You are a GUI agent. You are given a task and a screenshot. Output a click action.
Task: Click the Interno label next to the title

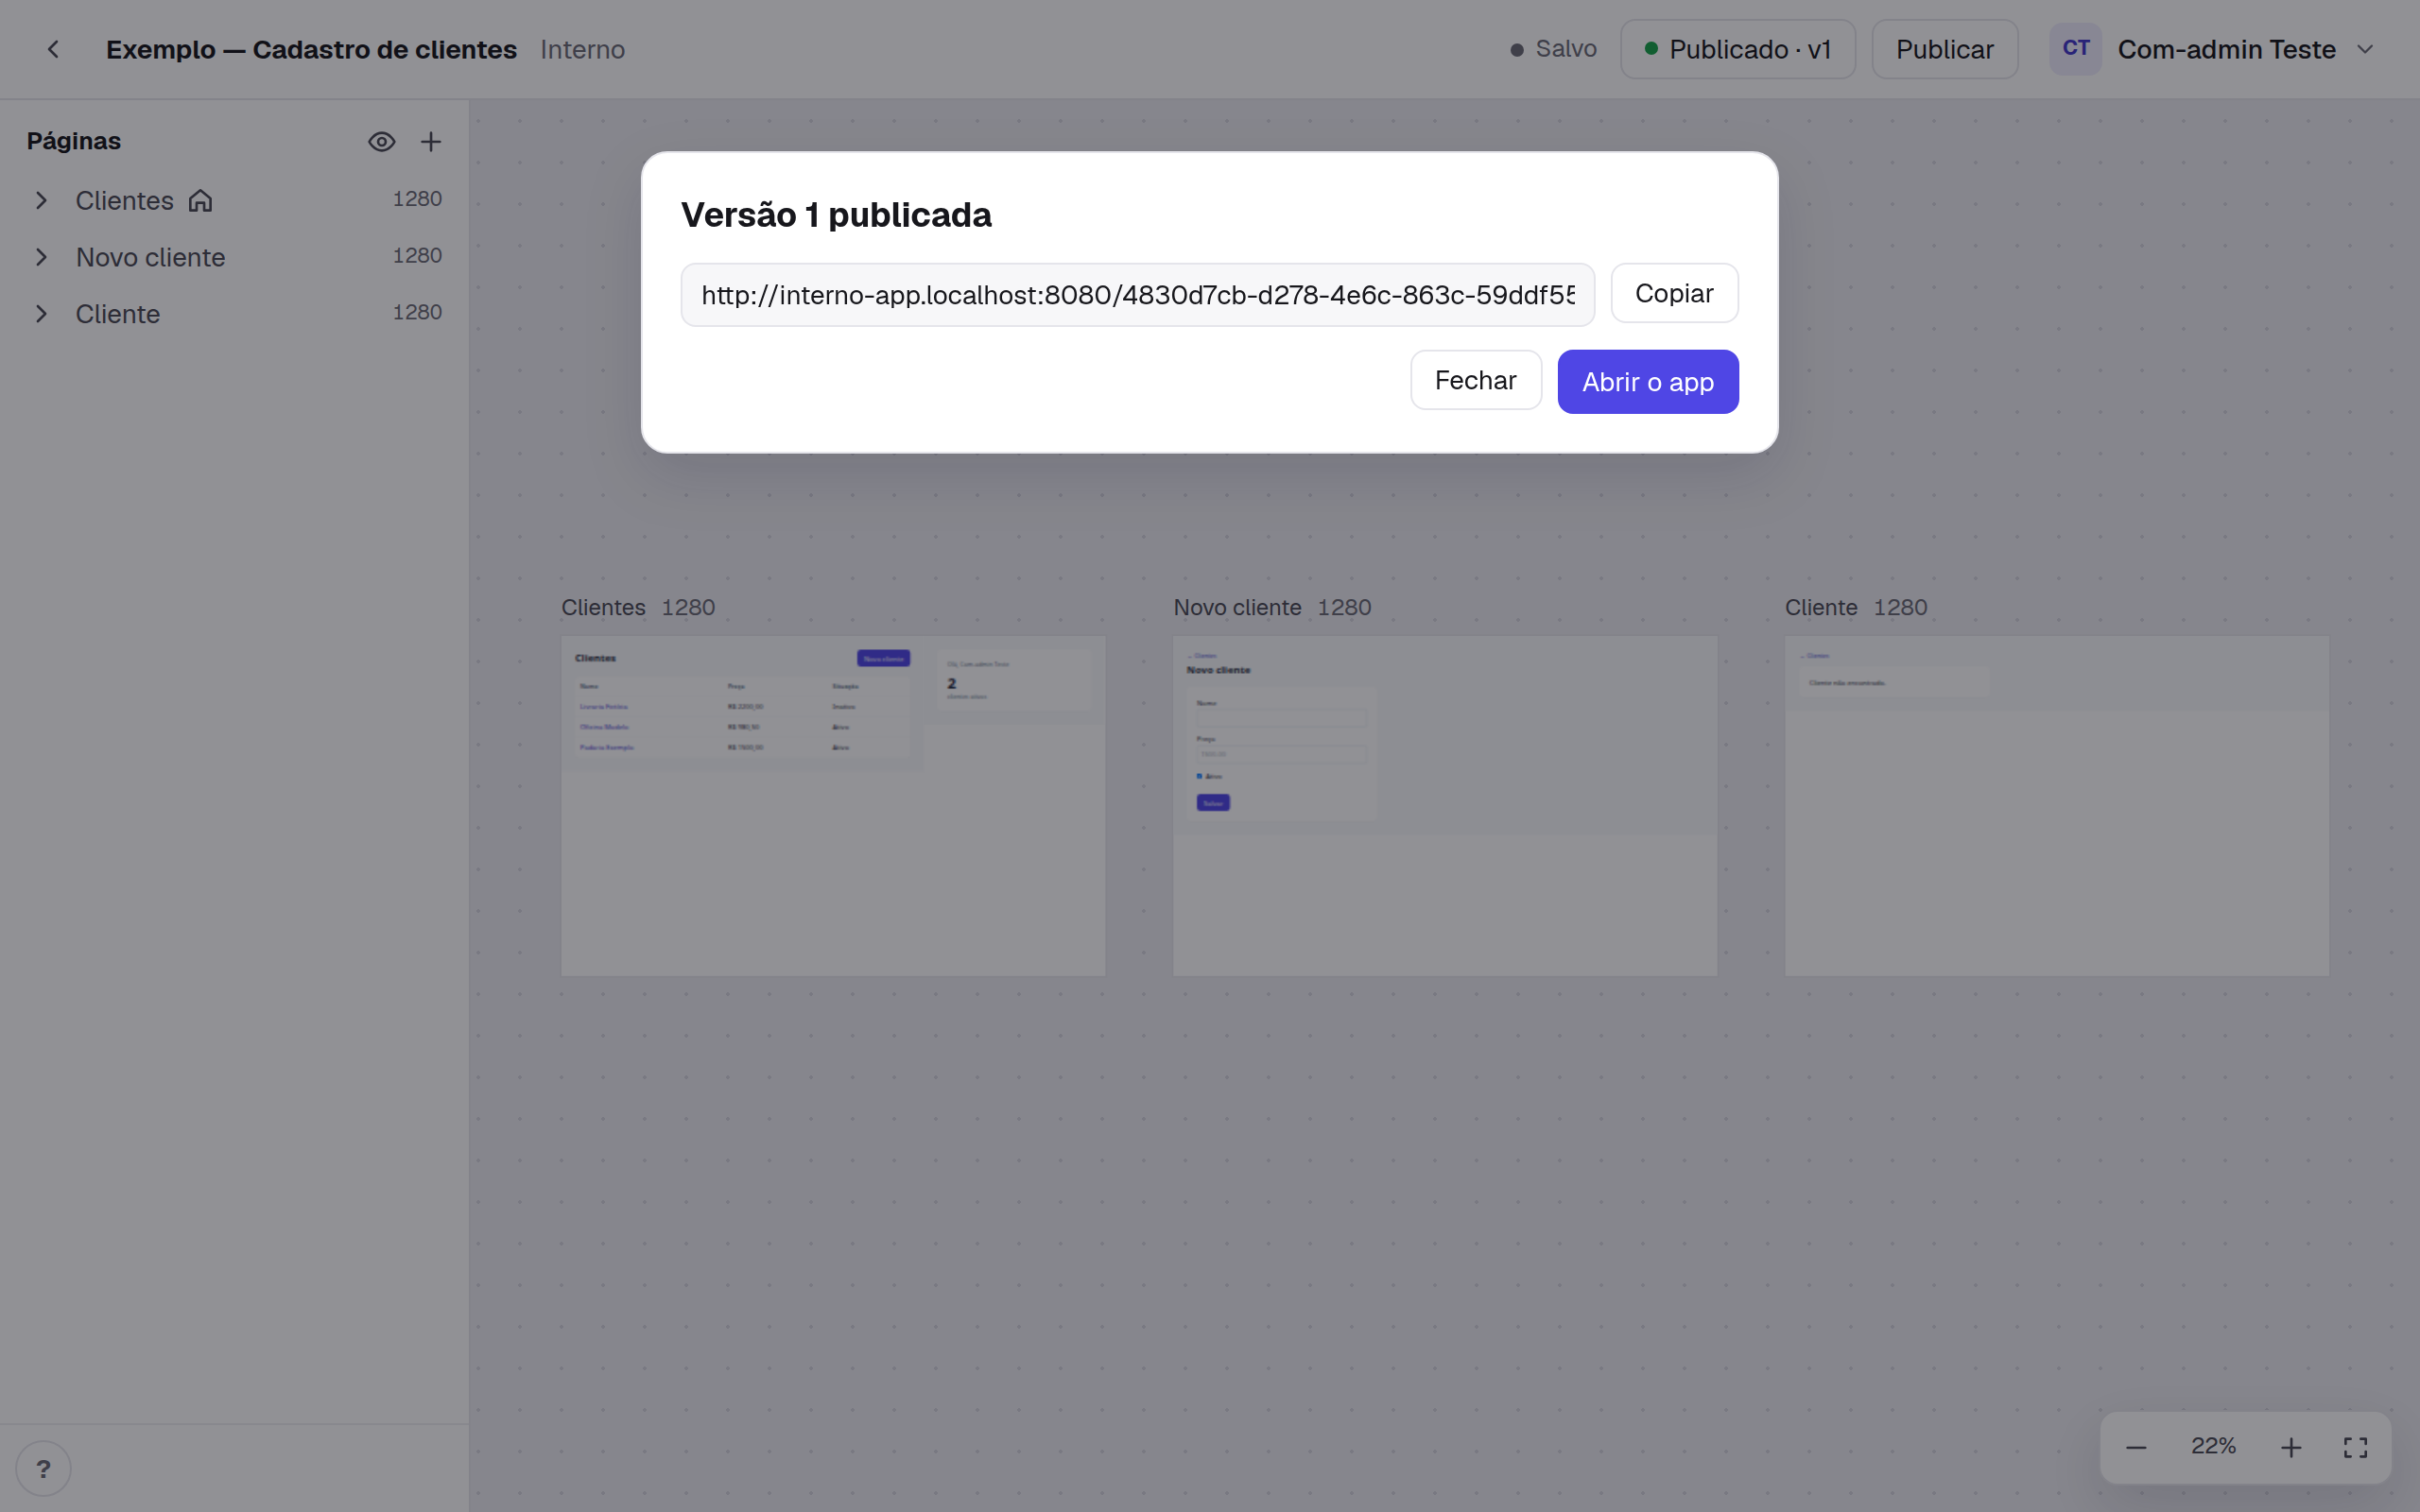pyautogui.click(x=582, y=49)
